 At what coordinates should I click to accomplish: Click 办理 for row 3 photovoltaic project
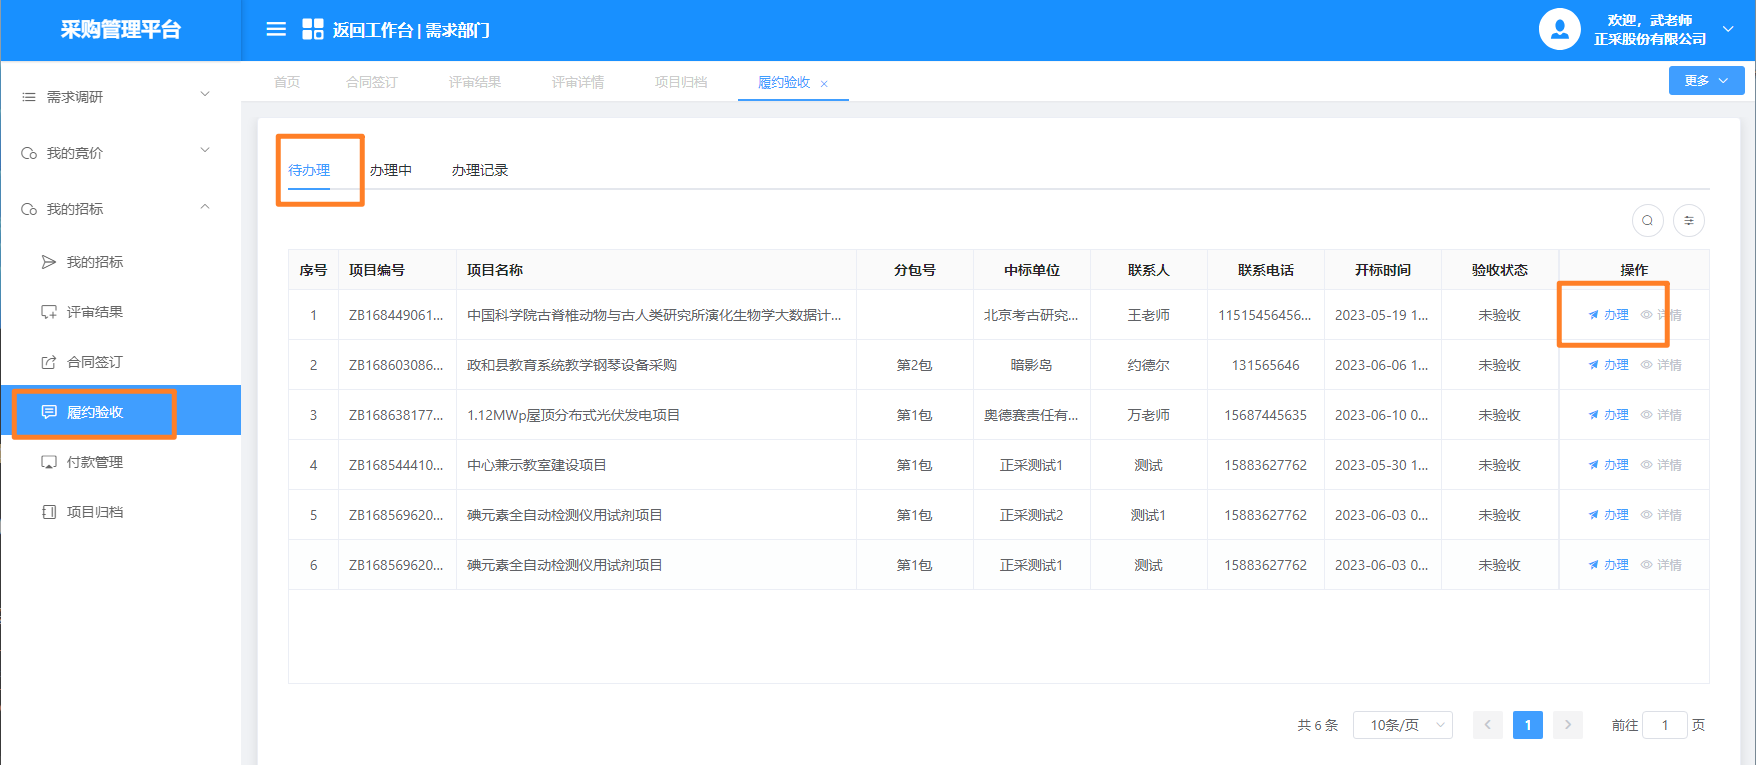pyautogui.click(x=1609, y=415)
